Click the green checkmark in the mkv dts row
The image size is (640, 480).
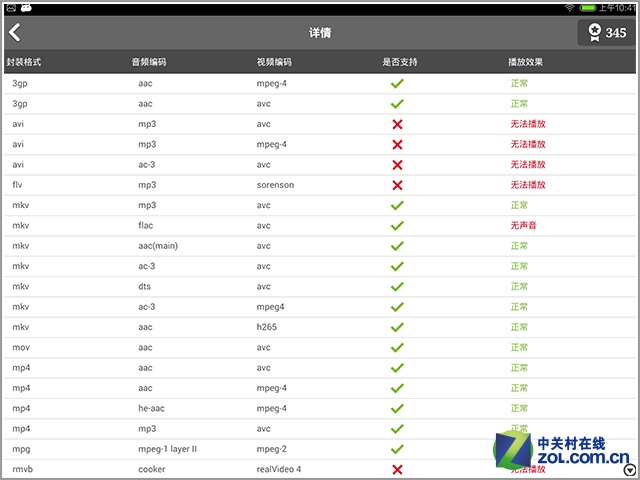[x=397, y=287]
